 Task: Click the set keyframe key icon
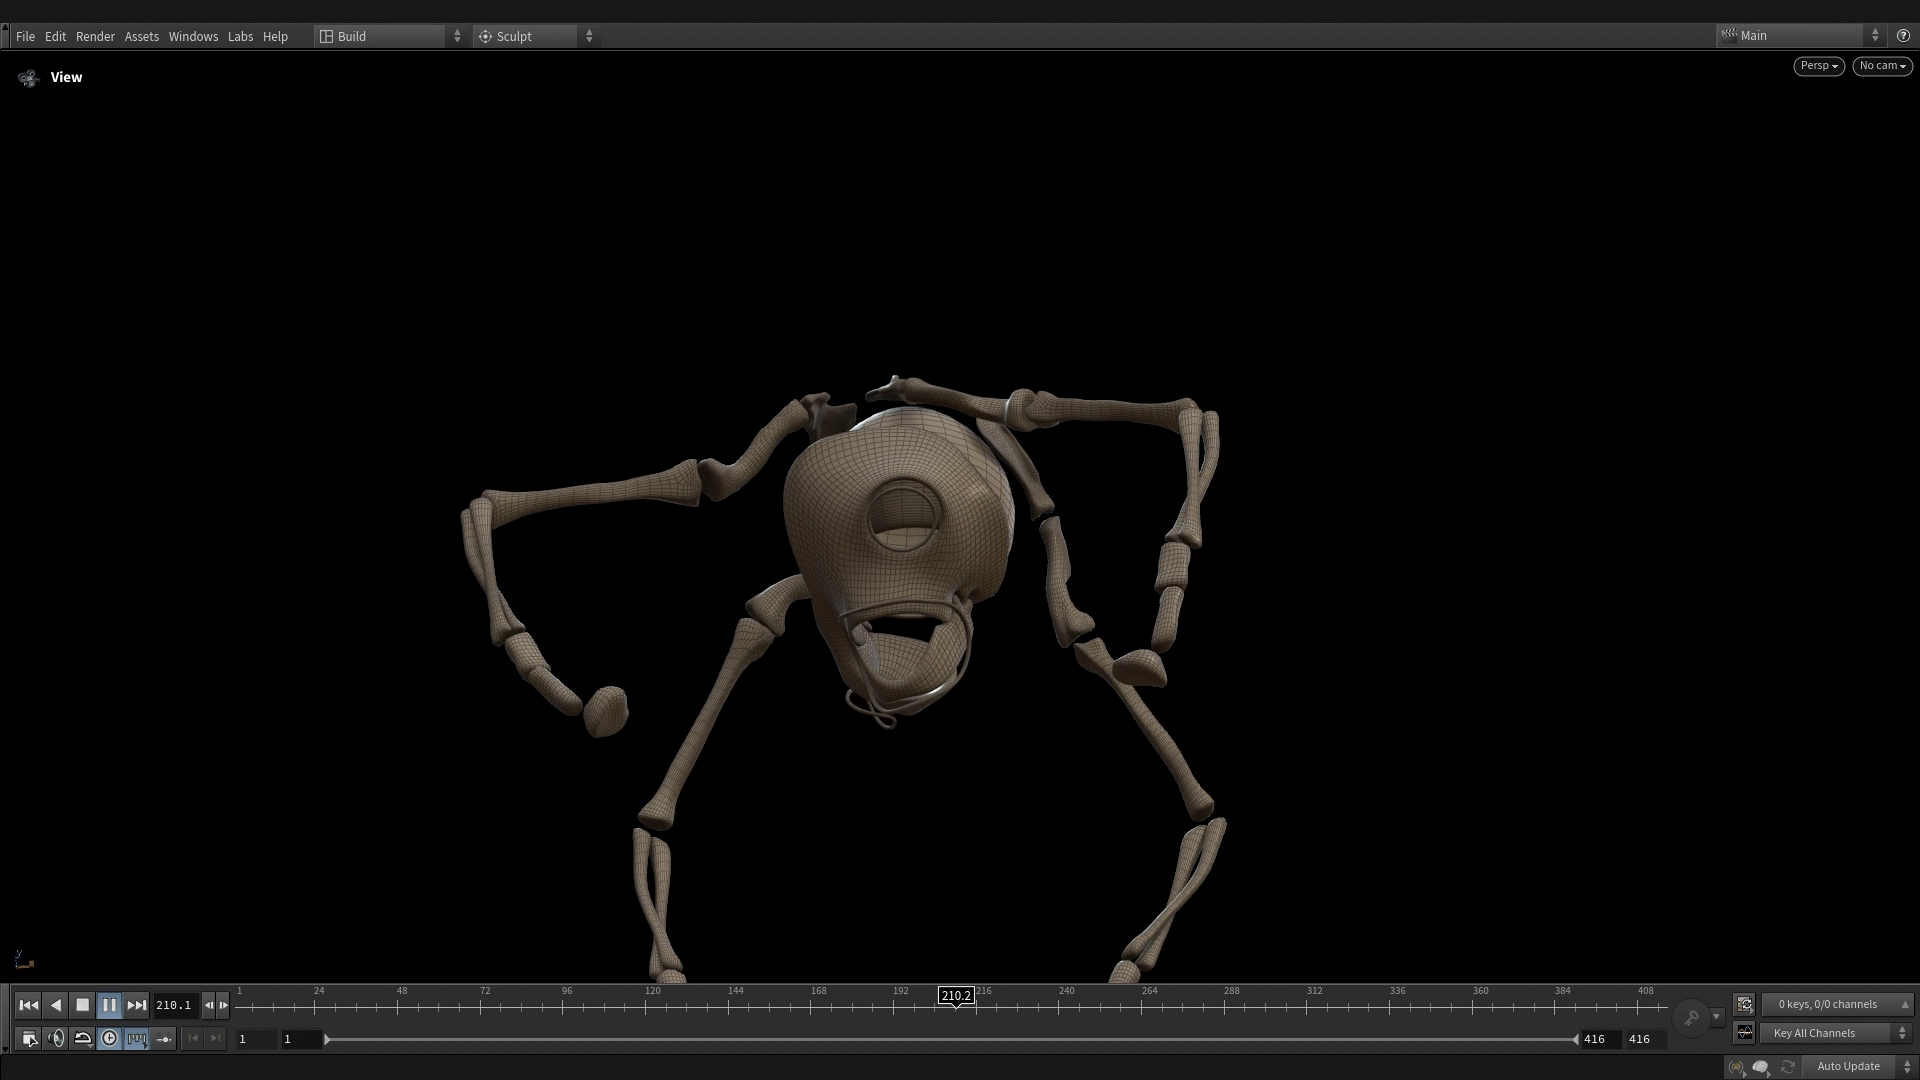pyautogui.click(x=1691, y=1018)
